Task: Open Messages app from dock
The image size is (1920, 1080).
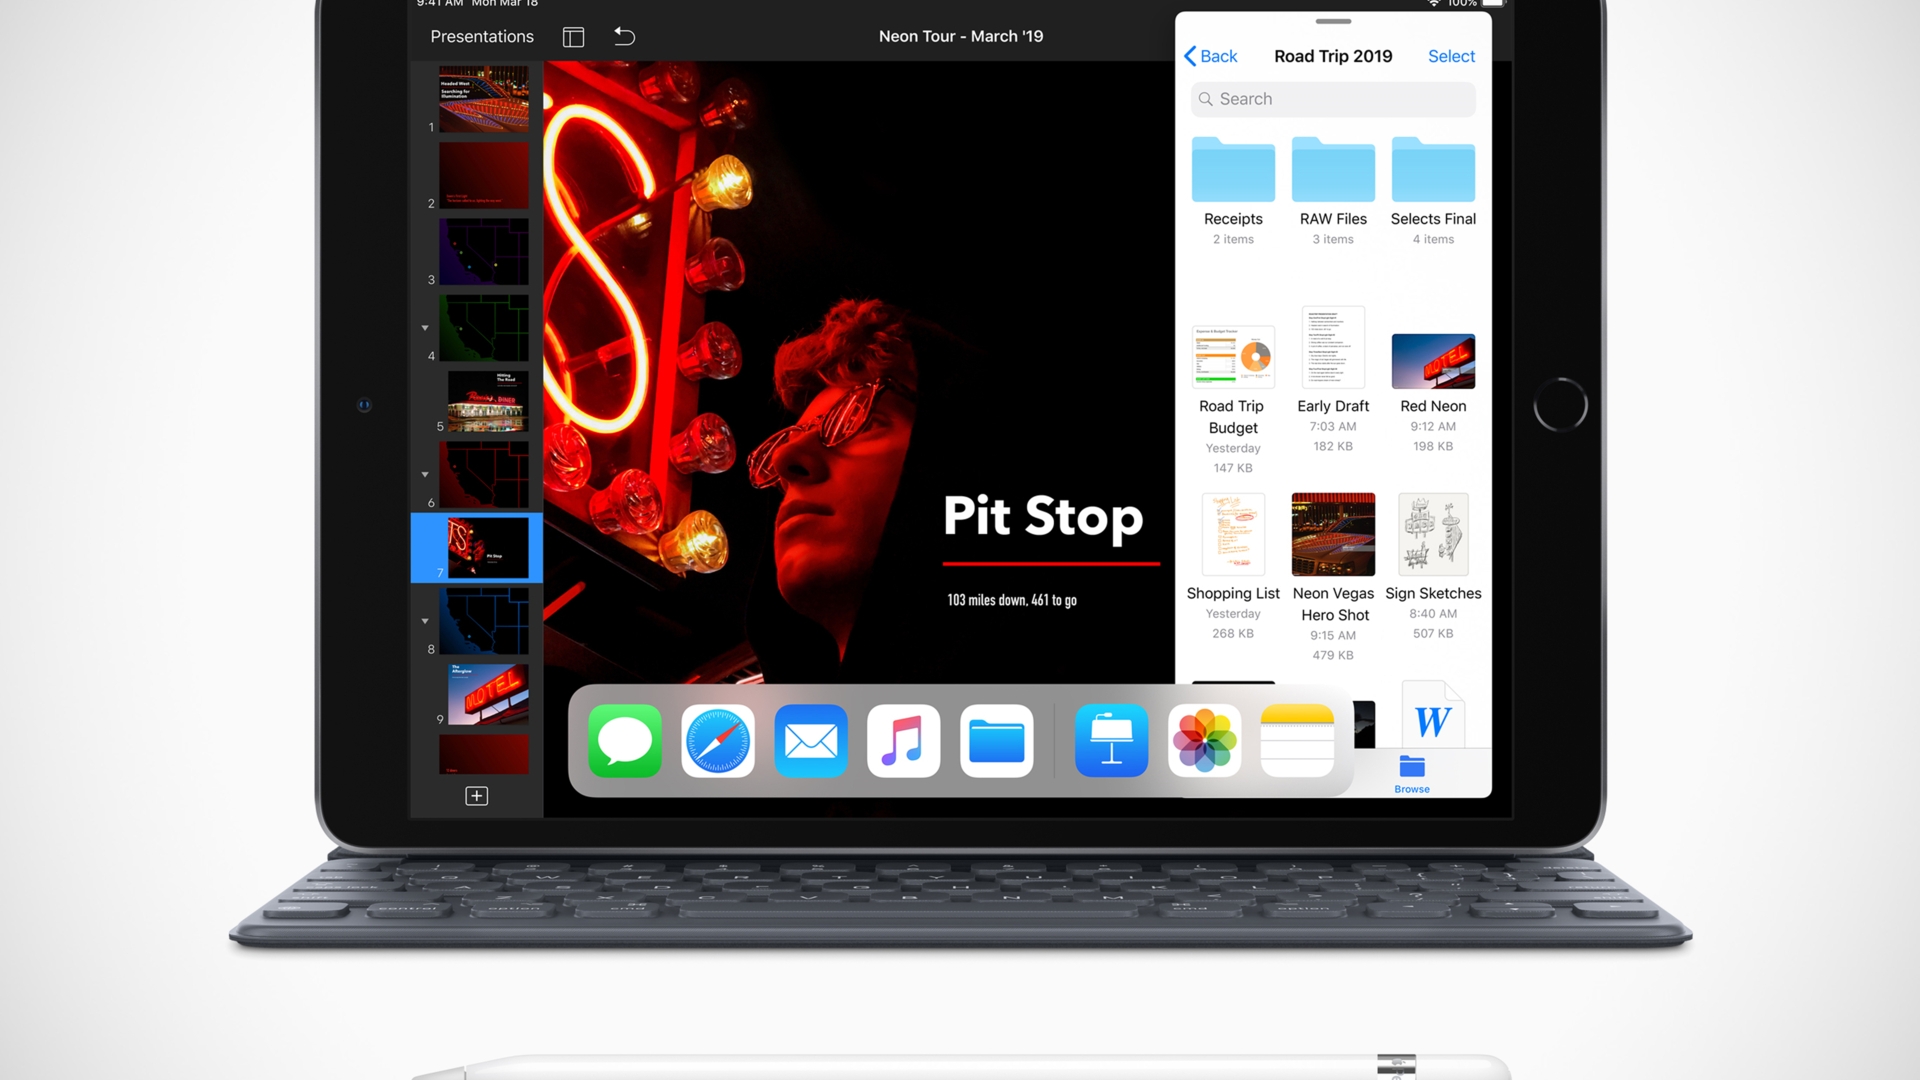Action: click(x=625, y=741)
